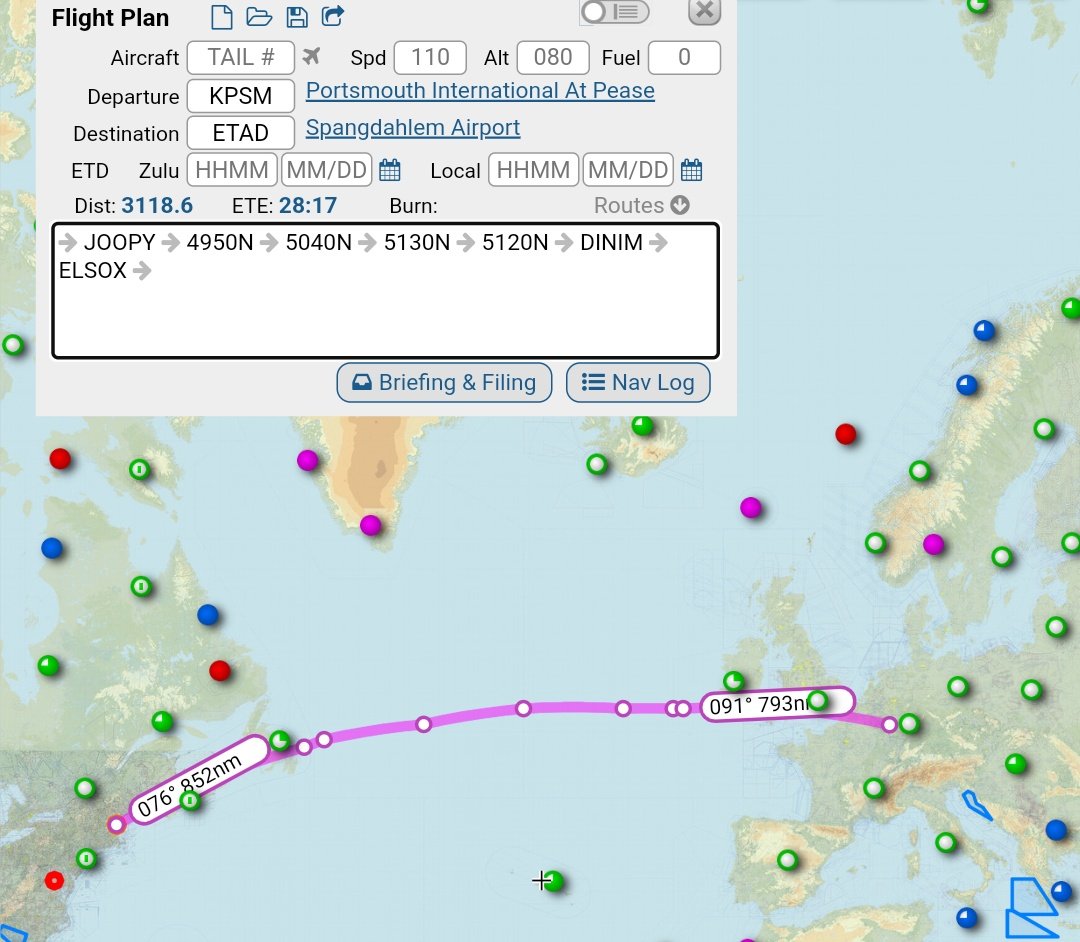Expand the Routes dropdown
This screenshot has height=942, width=1080.
point(641,205)
